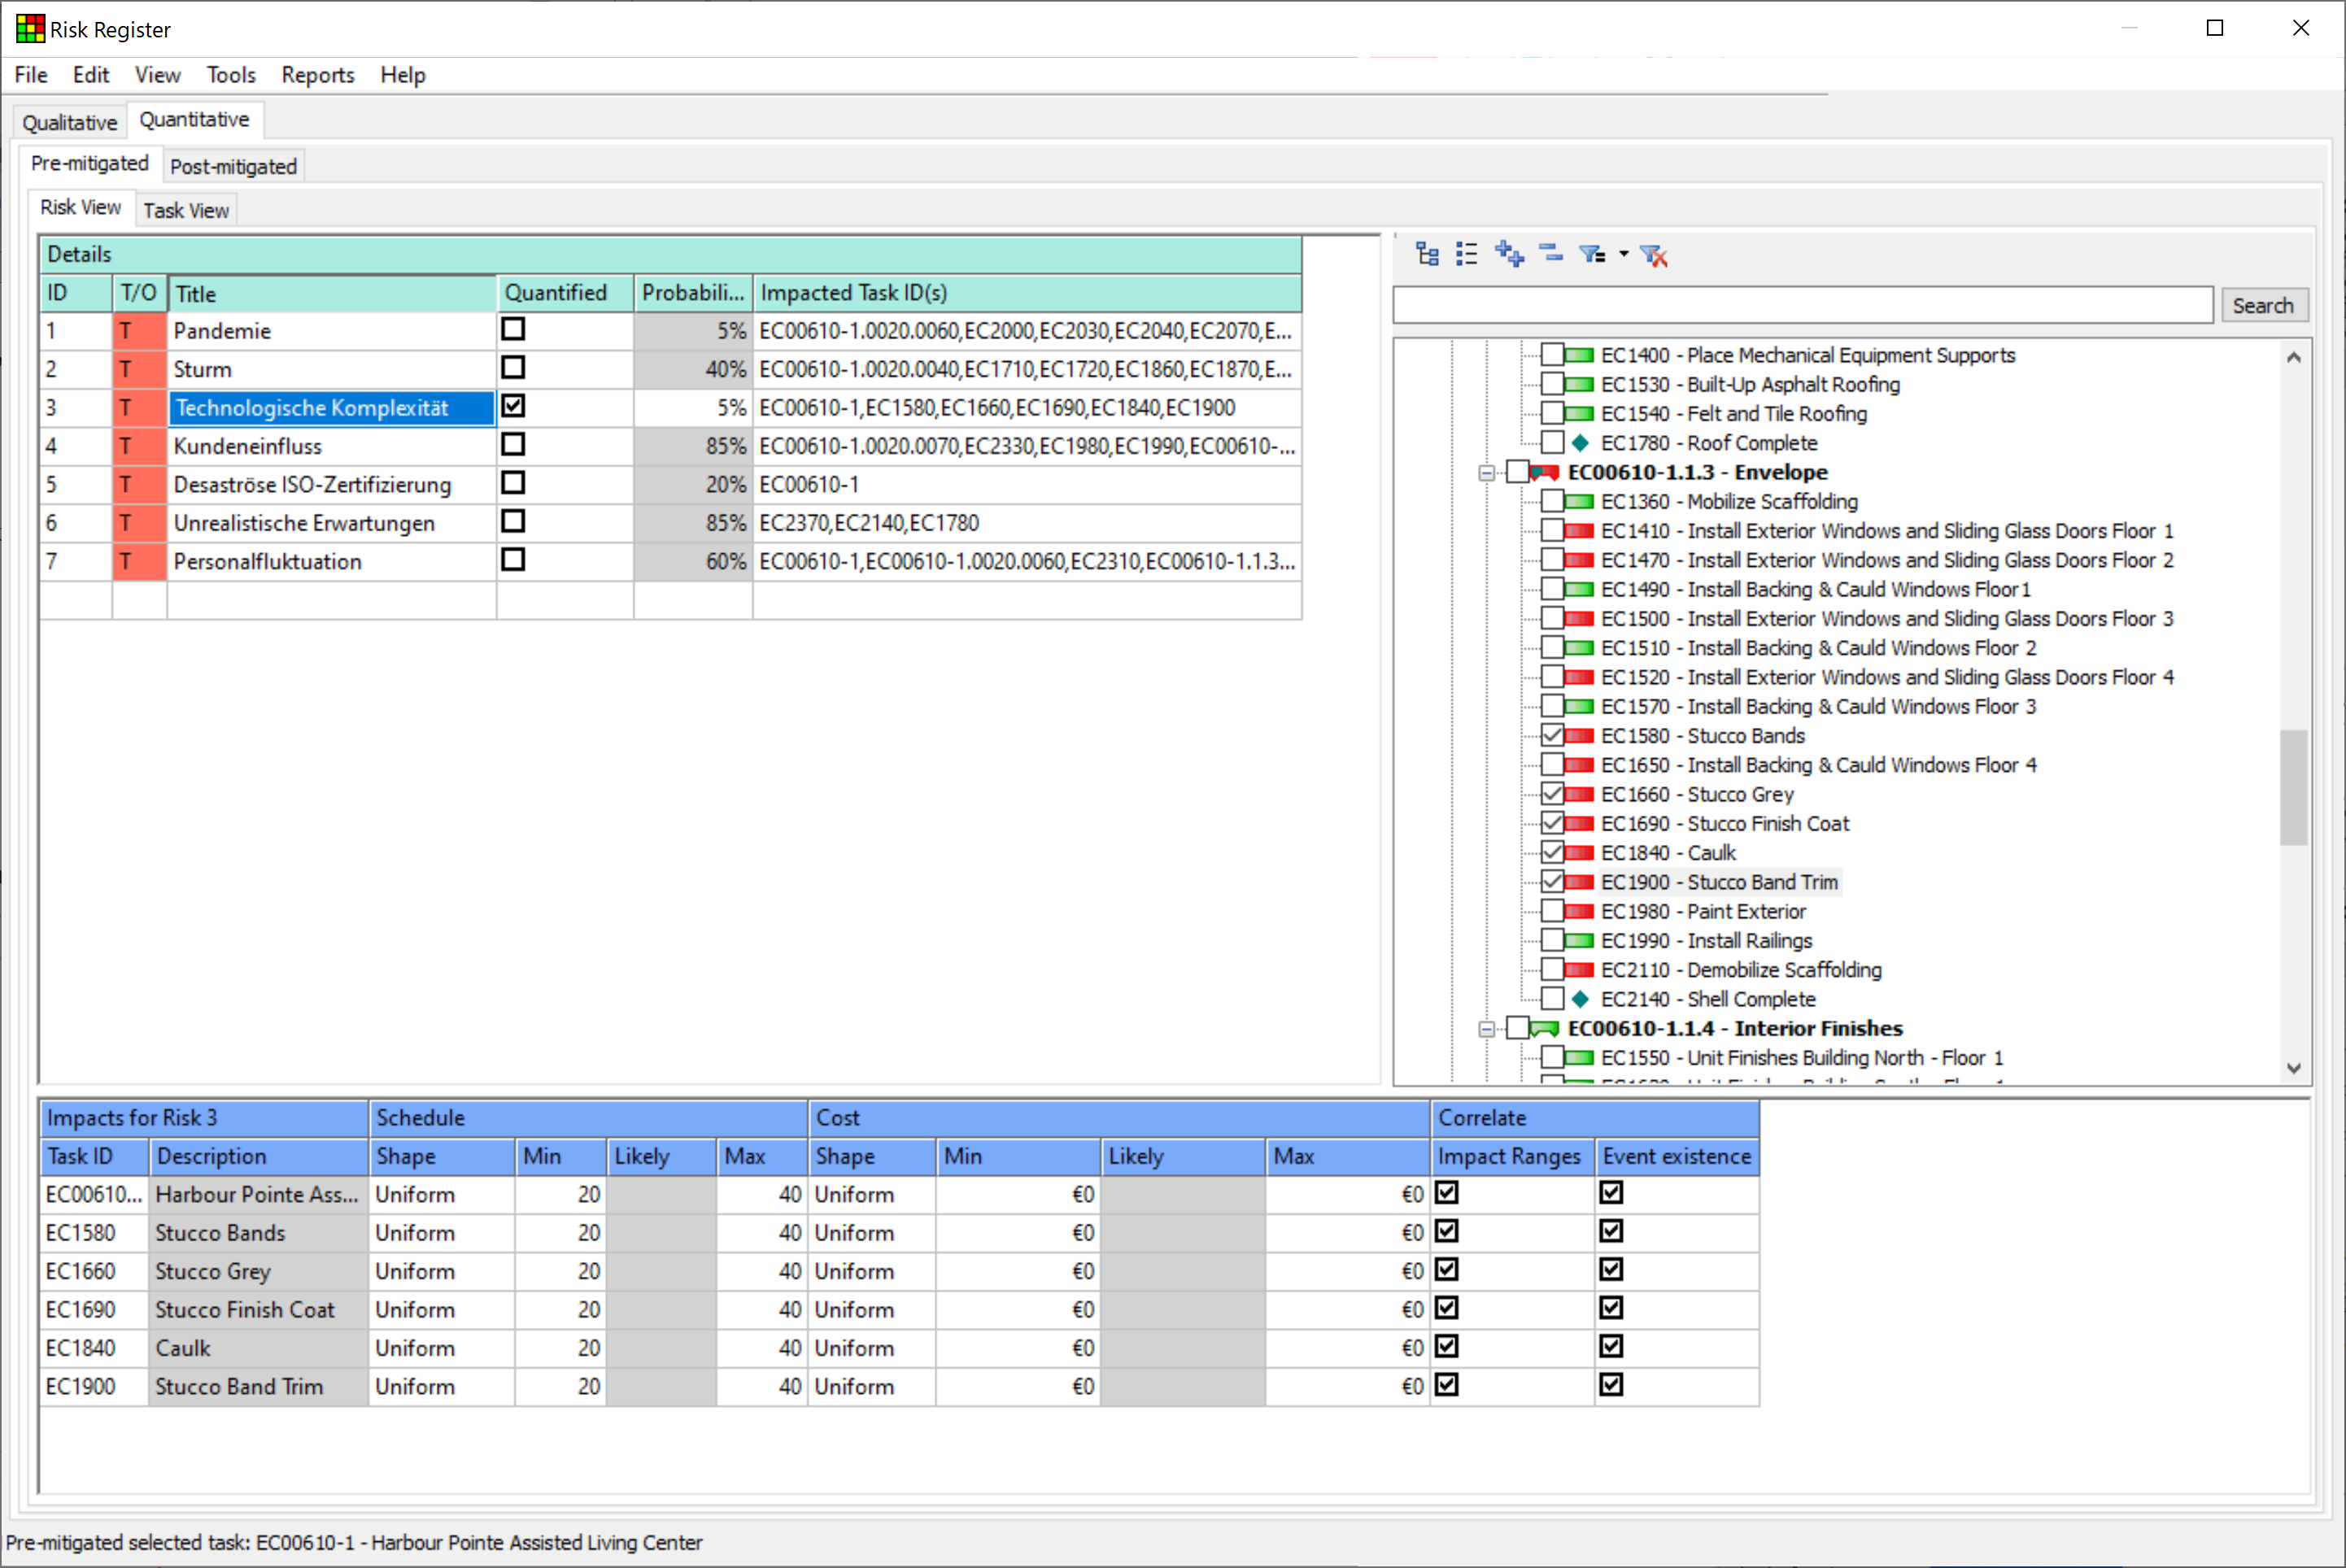Open the Reports menu

(x=317, y=75)
